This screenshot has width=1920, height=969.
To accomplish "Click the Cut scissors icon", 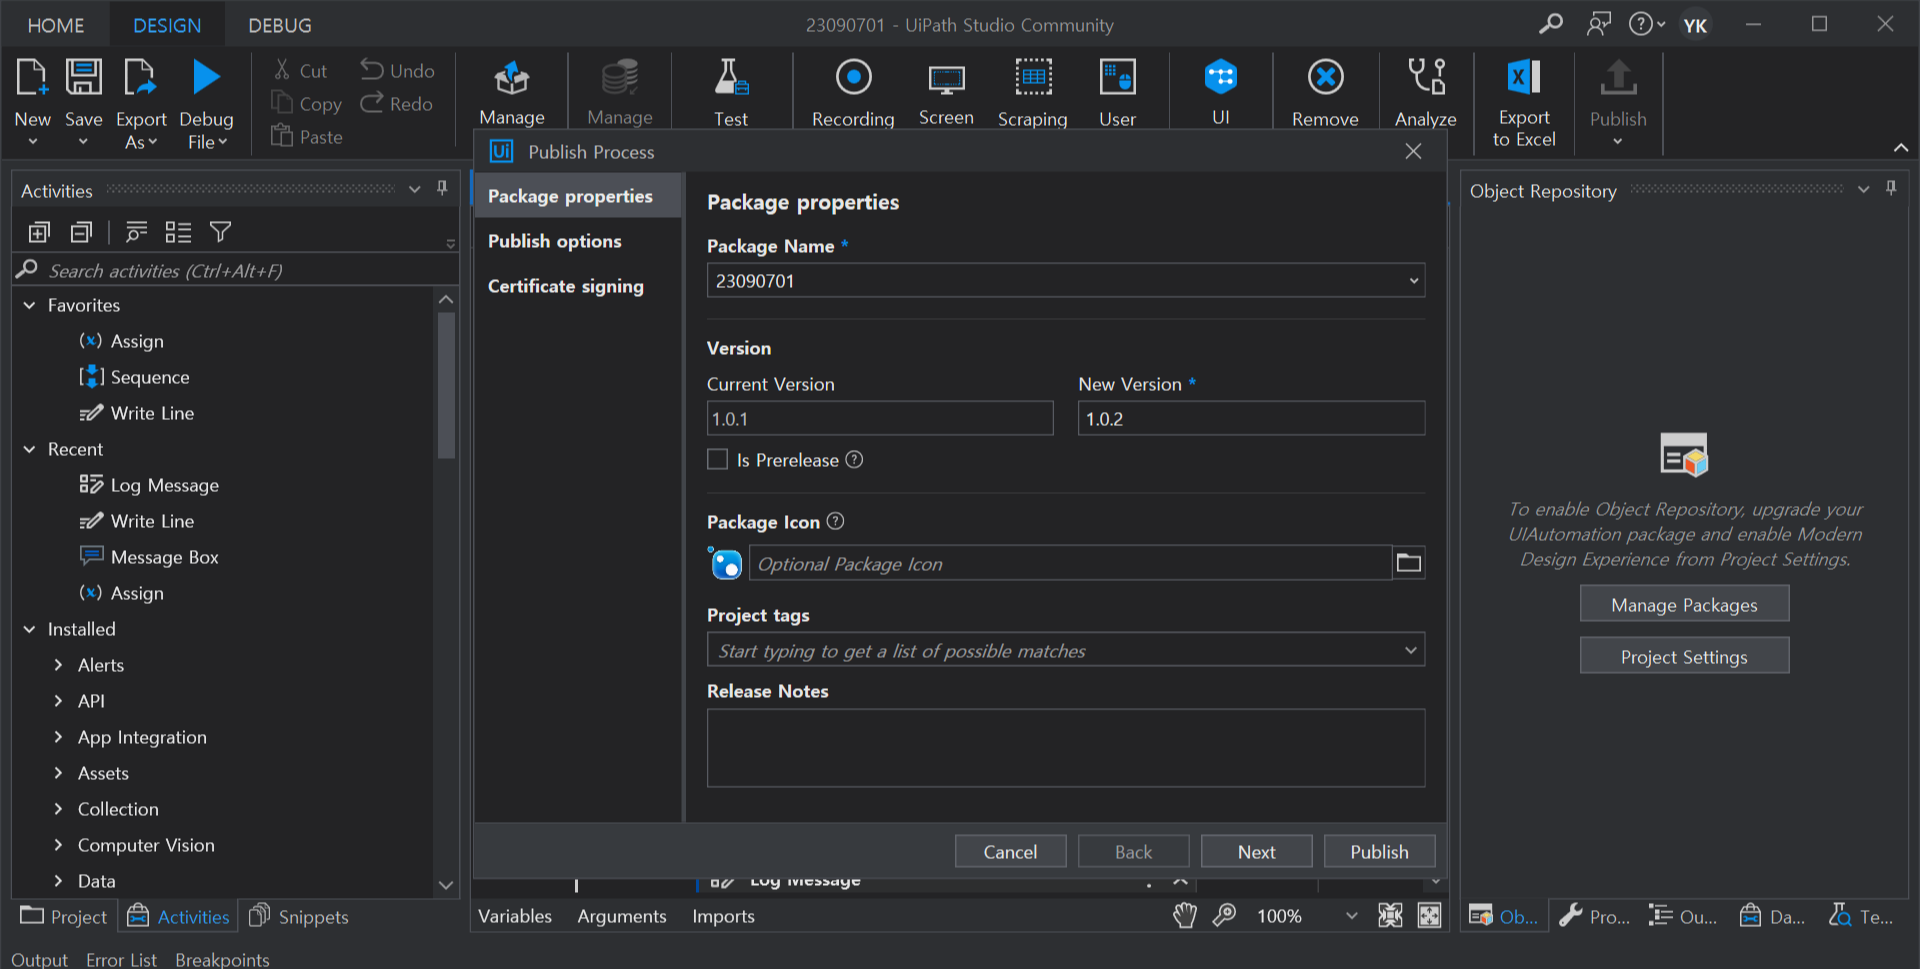I will pyautogui.click(x=282, y=70).
